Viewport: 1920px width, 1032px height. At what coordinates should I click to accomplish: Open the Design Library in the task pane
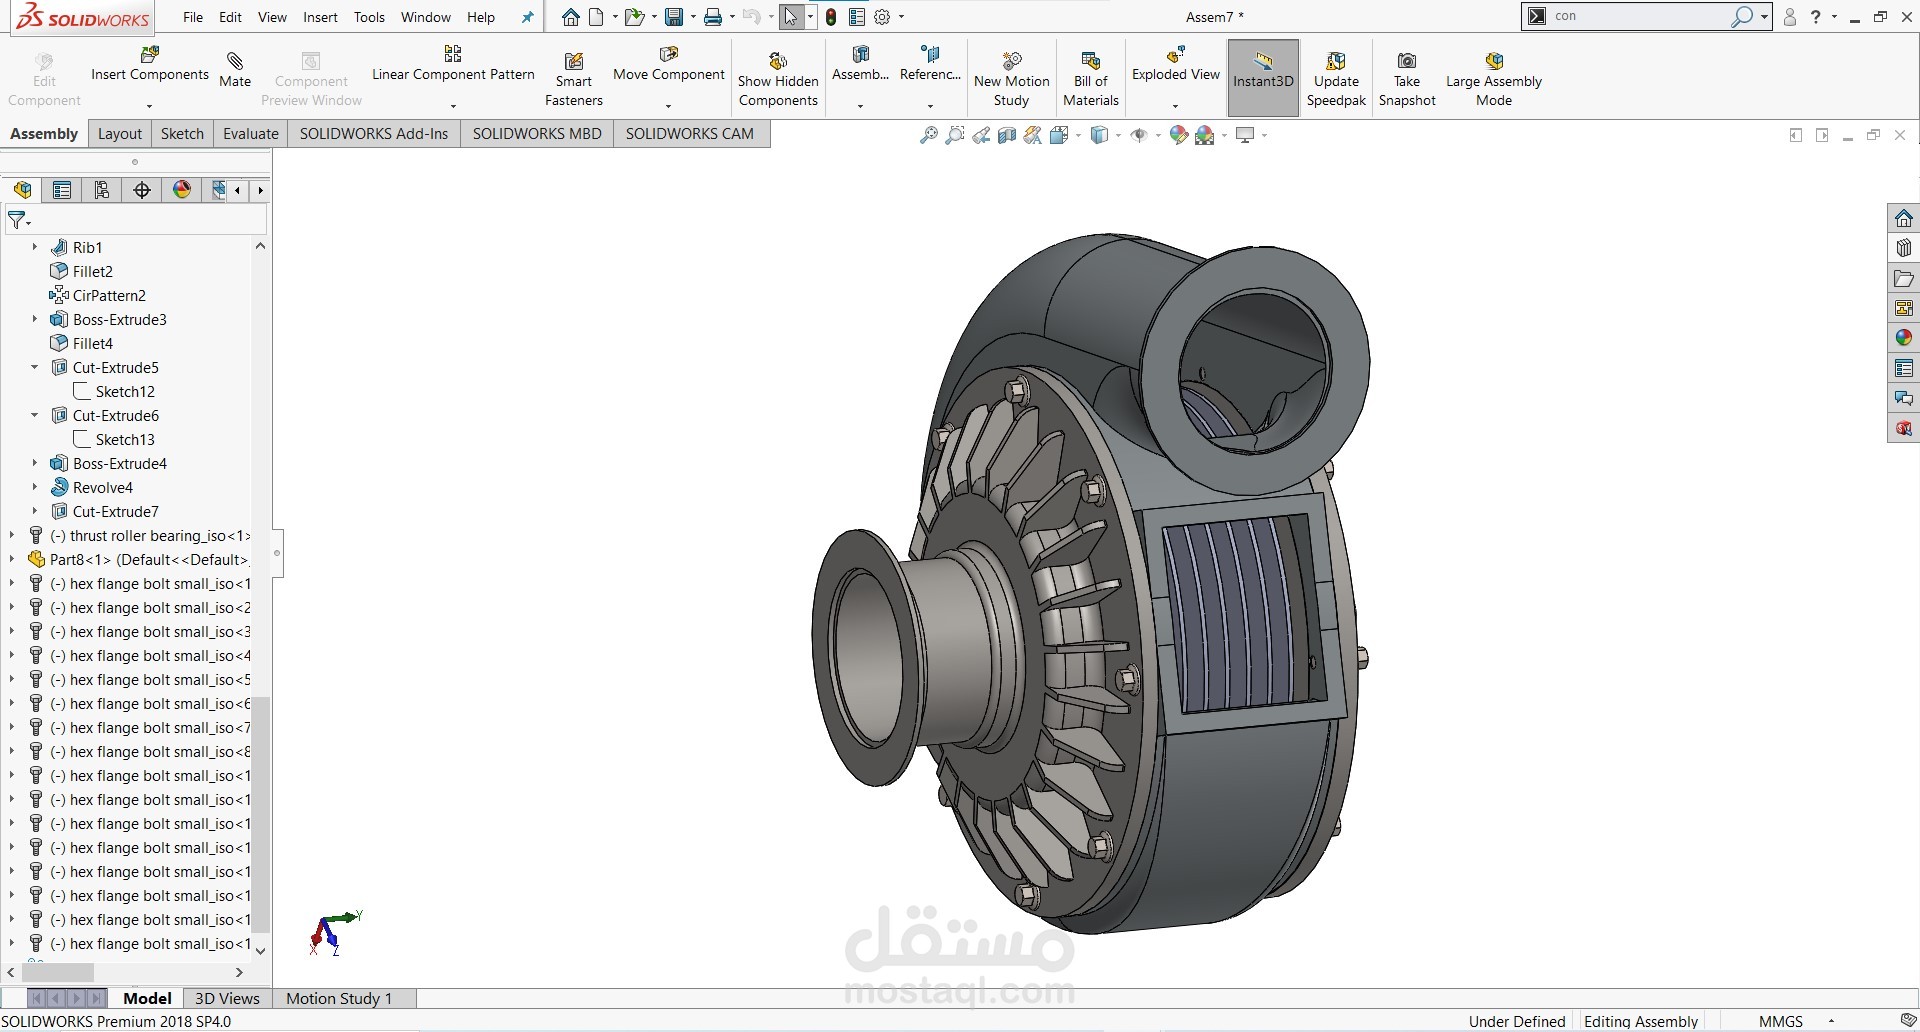pyautogui.click(x=1902, y=248)
